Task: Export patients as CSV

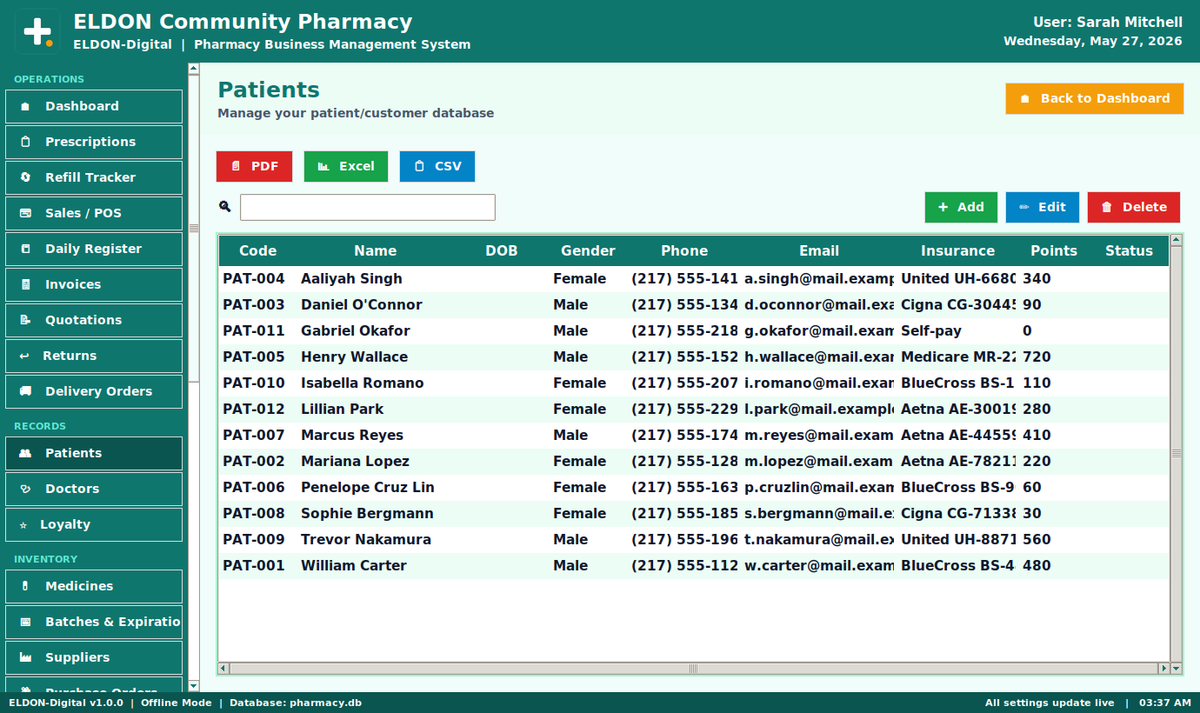Action: [437, 166]
